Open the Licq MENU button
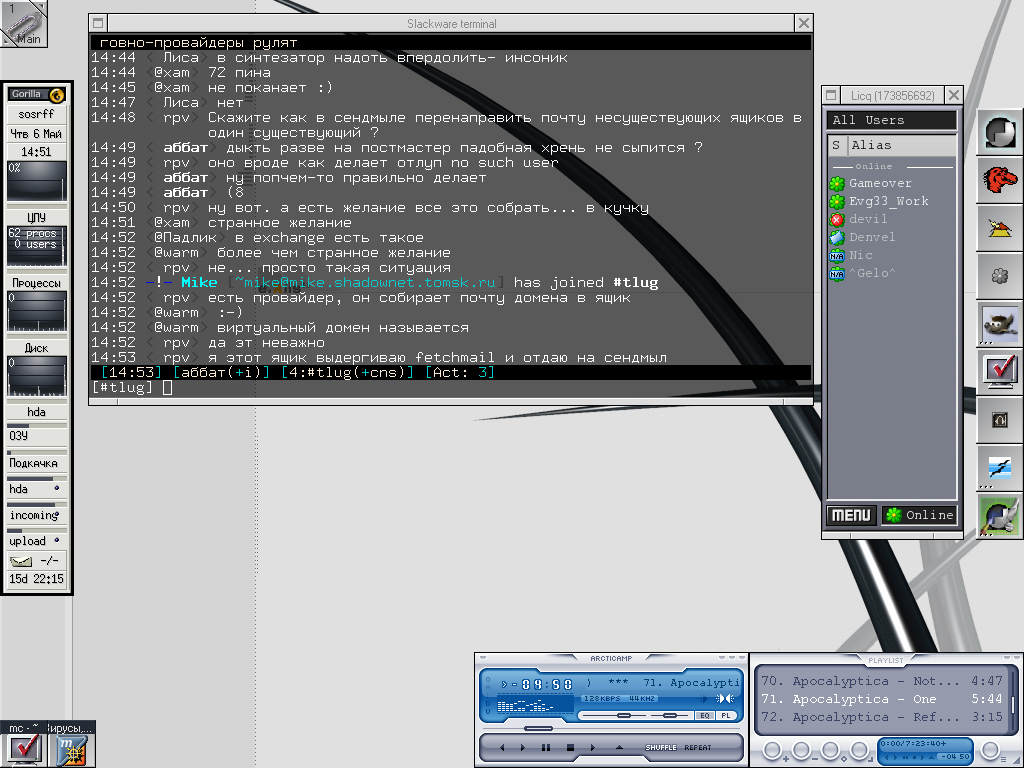 [x=851, y=515]
